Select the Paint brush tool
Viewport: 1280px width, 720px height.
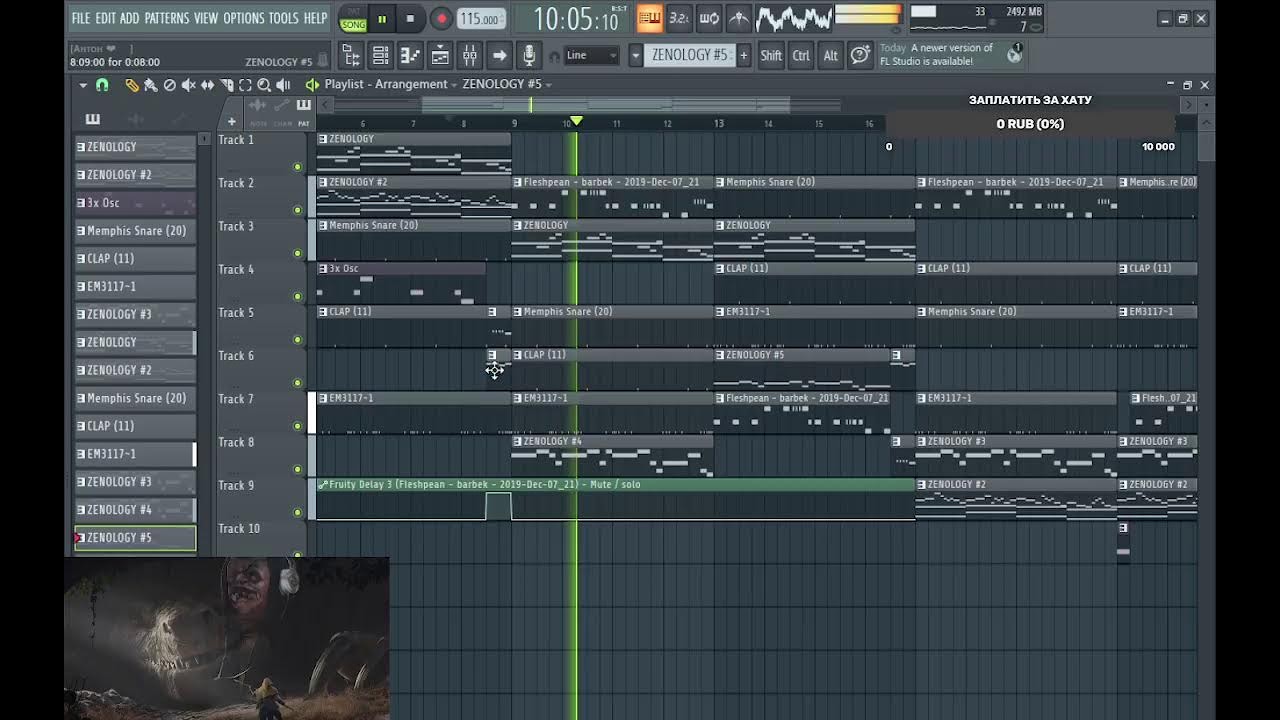150,85
